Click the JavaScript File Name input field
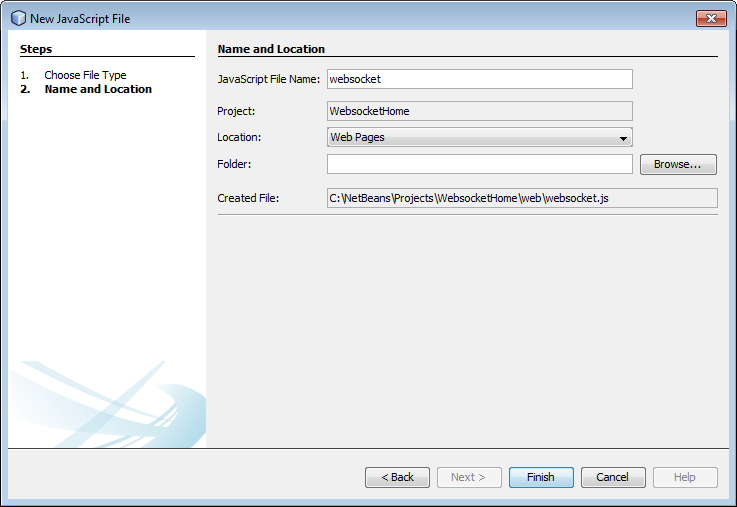The width and height of the screenshot is (737, 507). pos(479,79)
